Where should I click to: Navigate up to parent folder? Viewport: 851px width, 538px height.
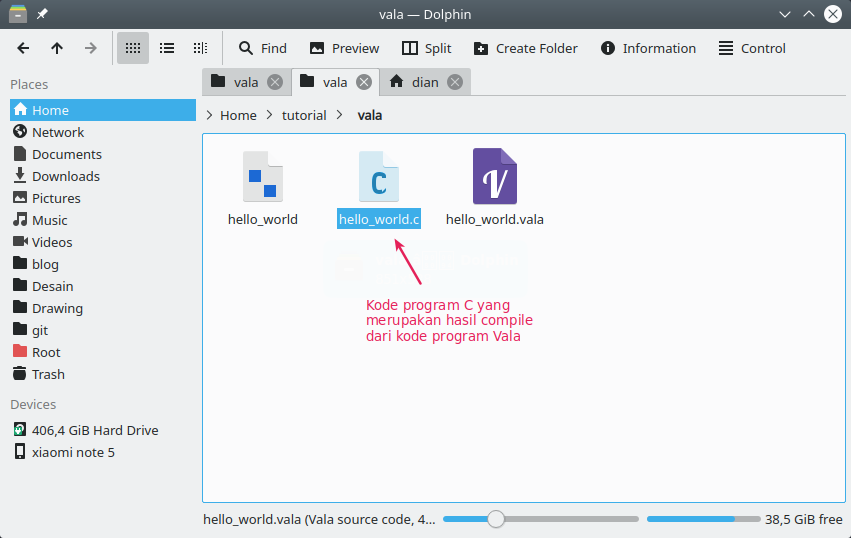[x=57, y=48]
